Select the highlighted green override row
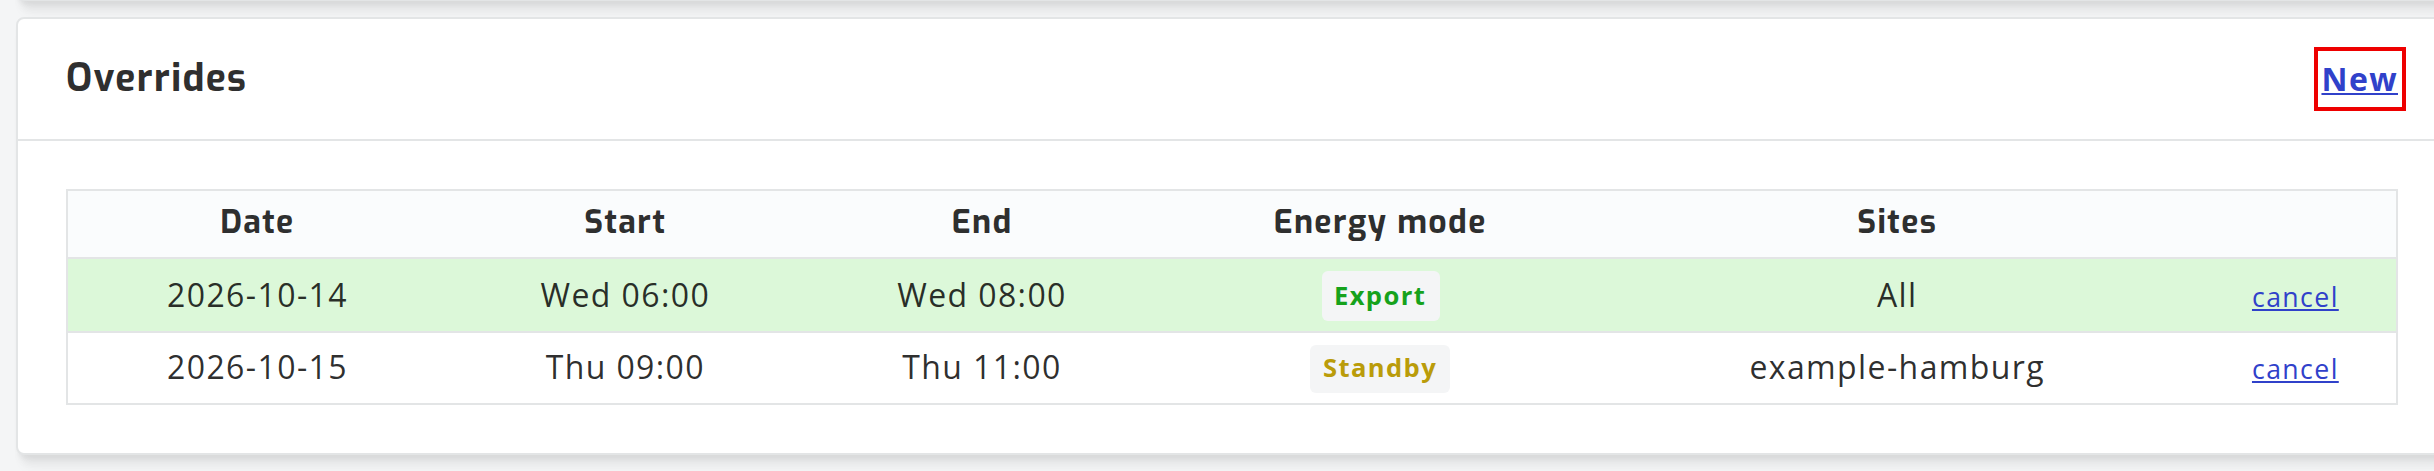Image resolution: width=2434 pixels, height=471 pixels. click(1232, 296)
